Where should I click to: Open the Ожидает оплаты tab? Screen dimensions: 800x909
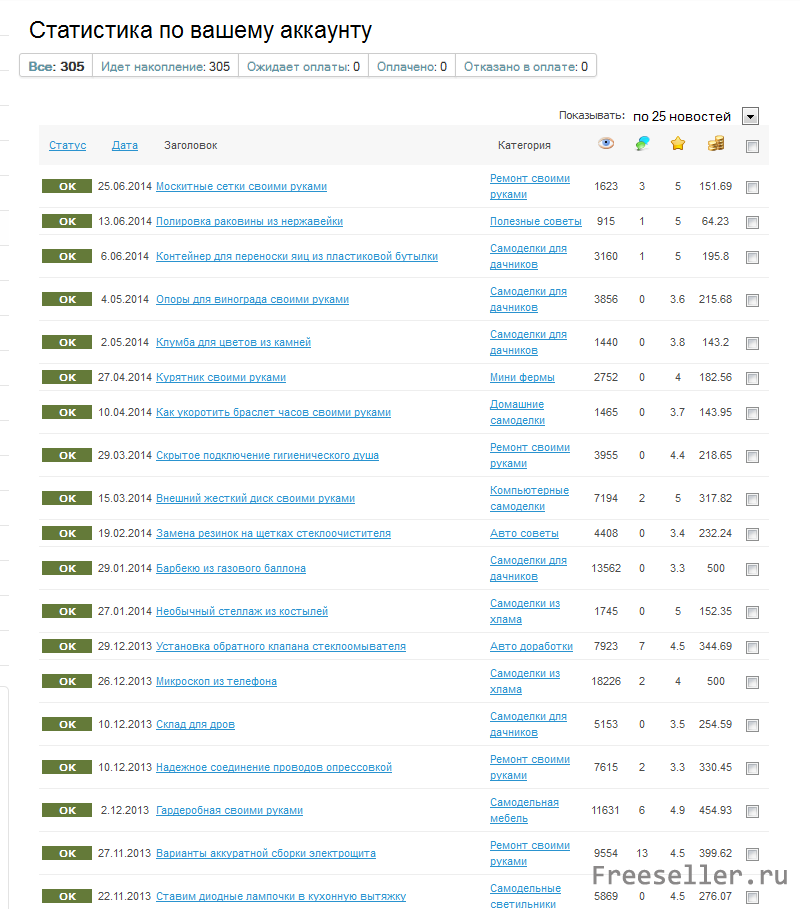pos(303,66)
